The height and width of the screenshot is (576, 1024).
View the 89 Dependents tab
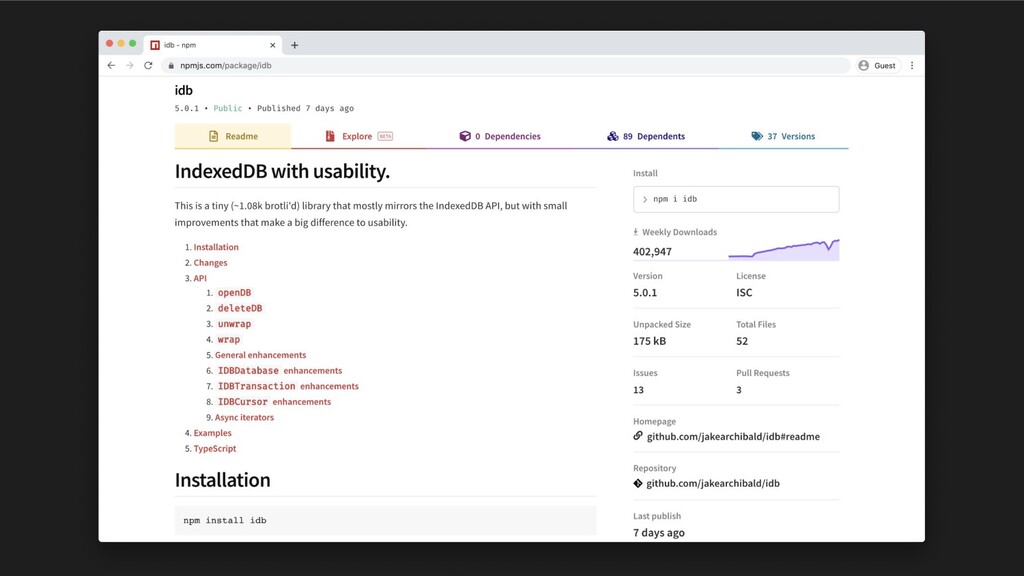[646, 136]
